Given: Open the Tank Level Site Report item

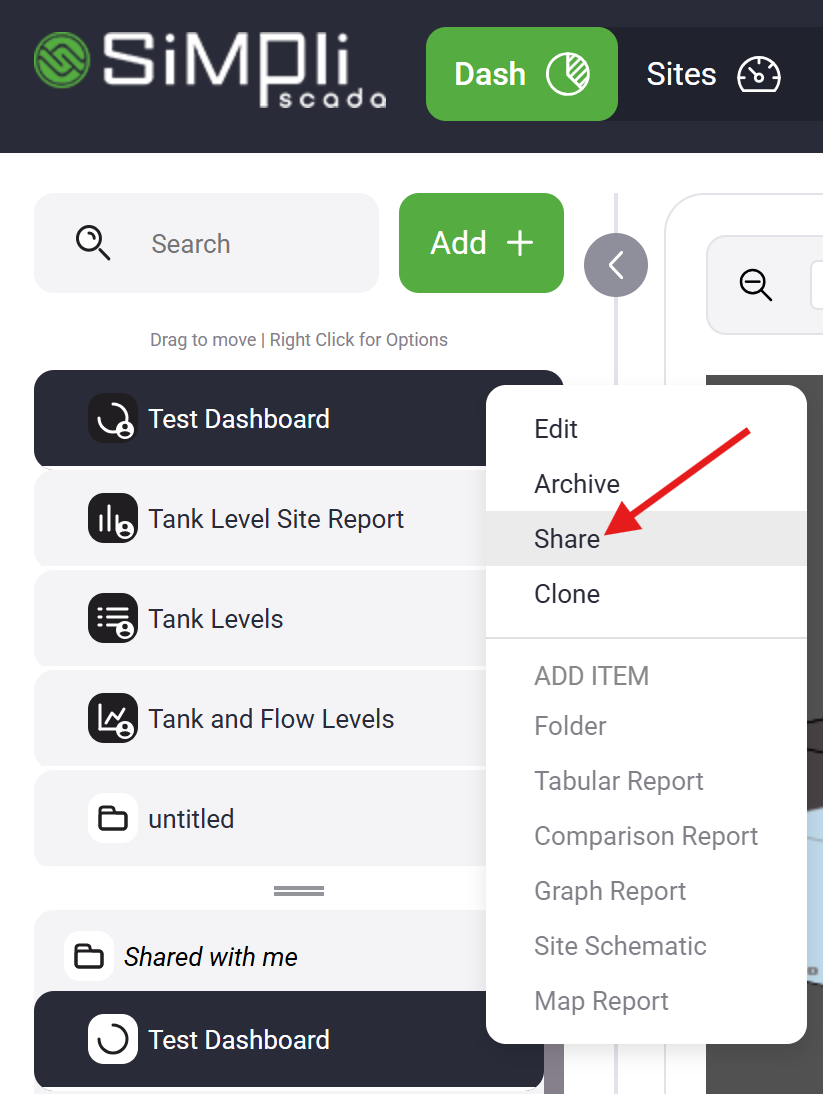Looking at the screenshot, I should point(276,519).
